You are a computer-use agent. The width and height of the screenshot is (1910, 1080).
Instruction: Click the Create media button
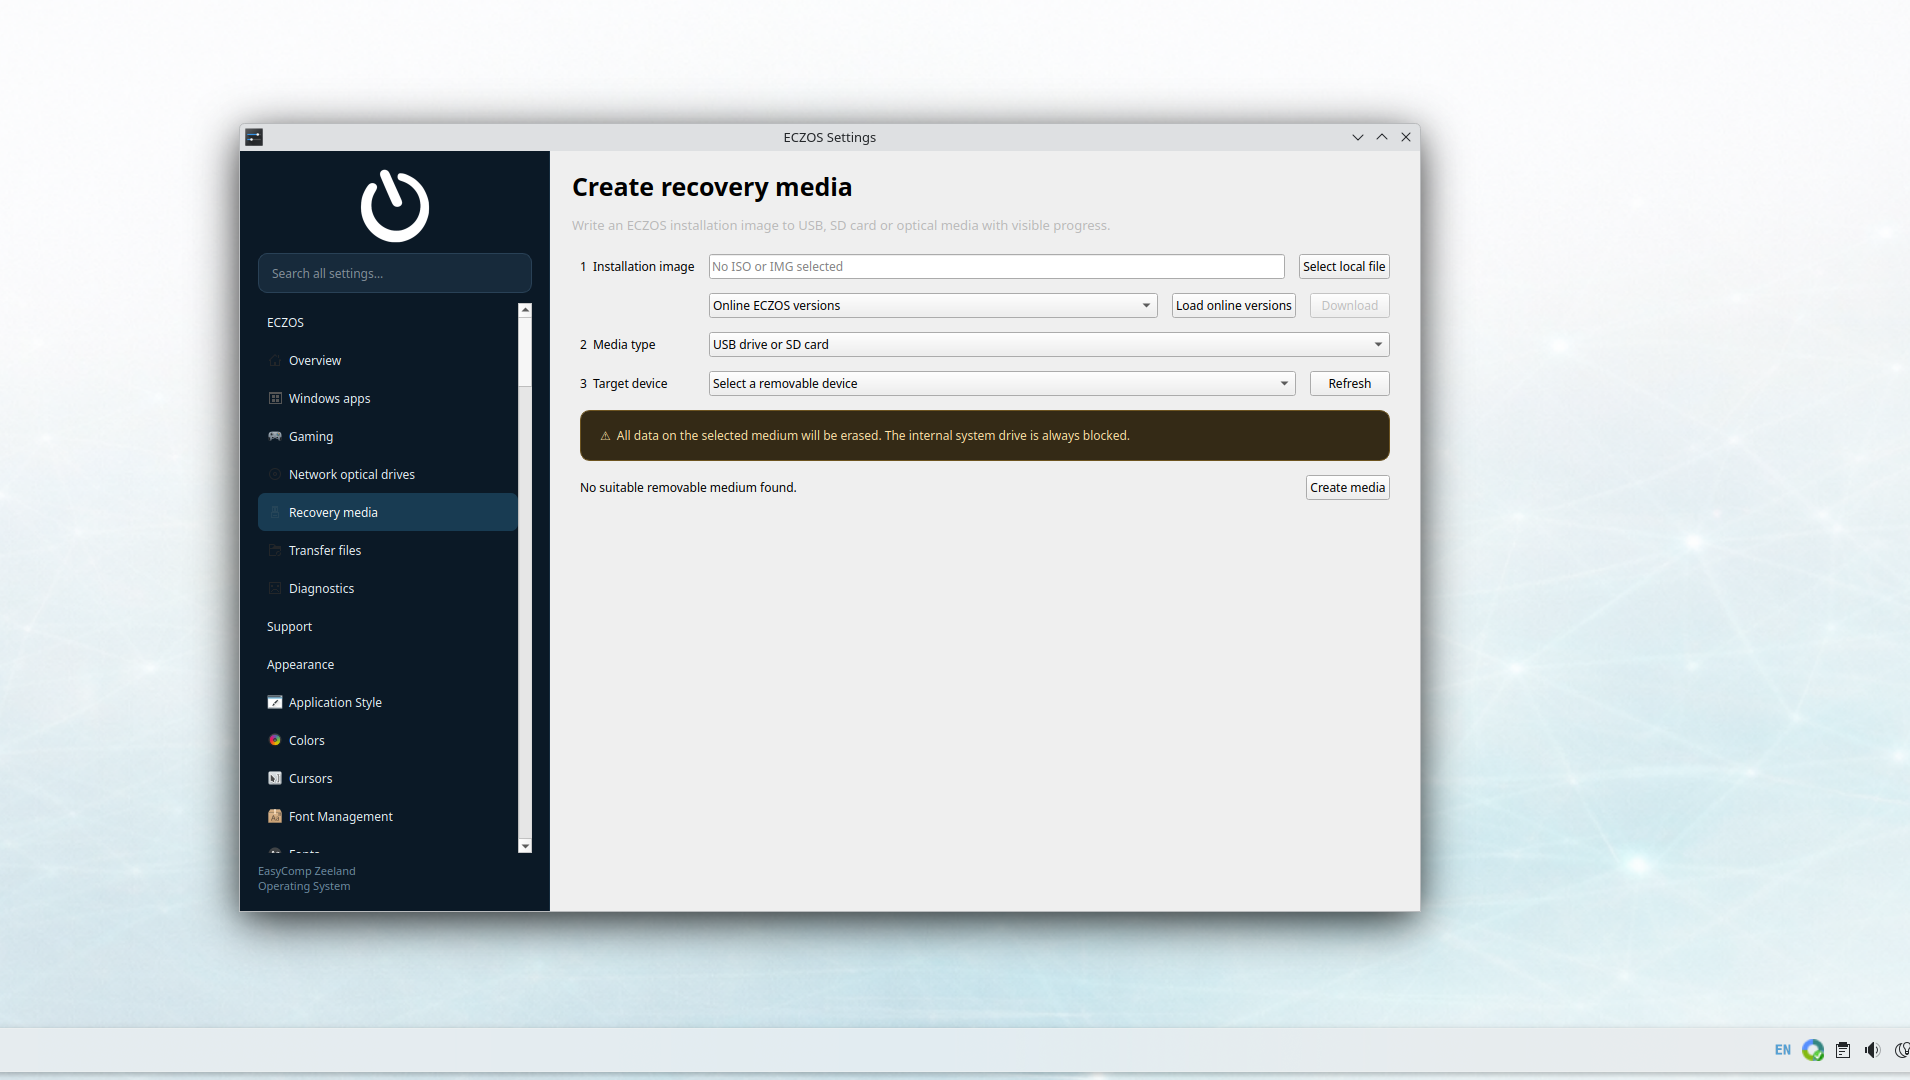point(1348,487)
